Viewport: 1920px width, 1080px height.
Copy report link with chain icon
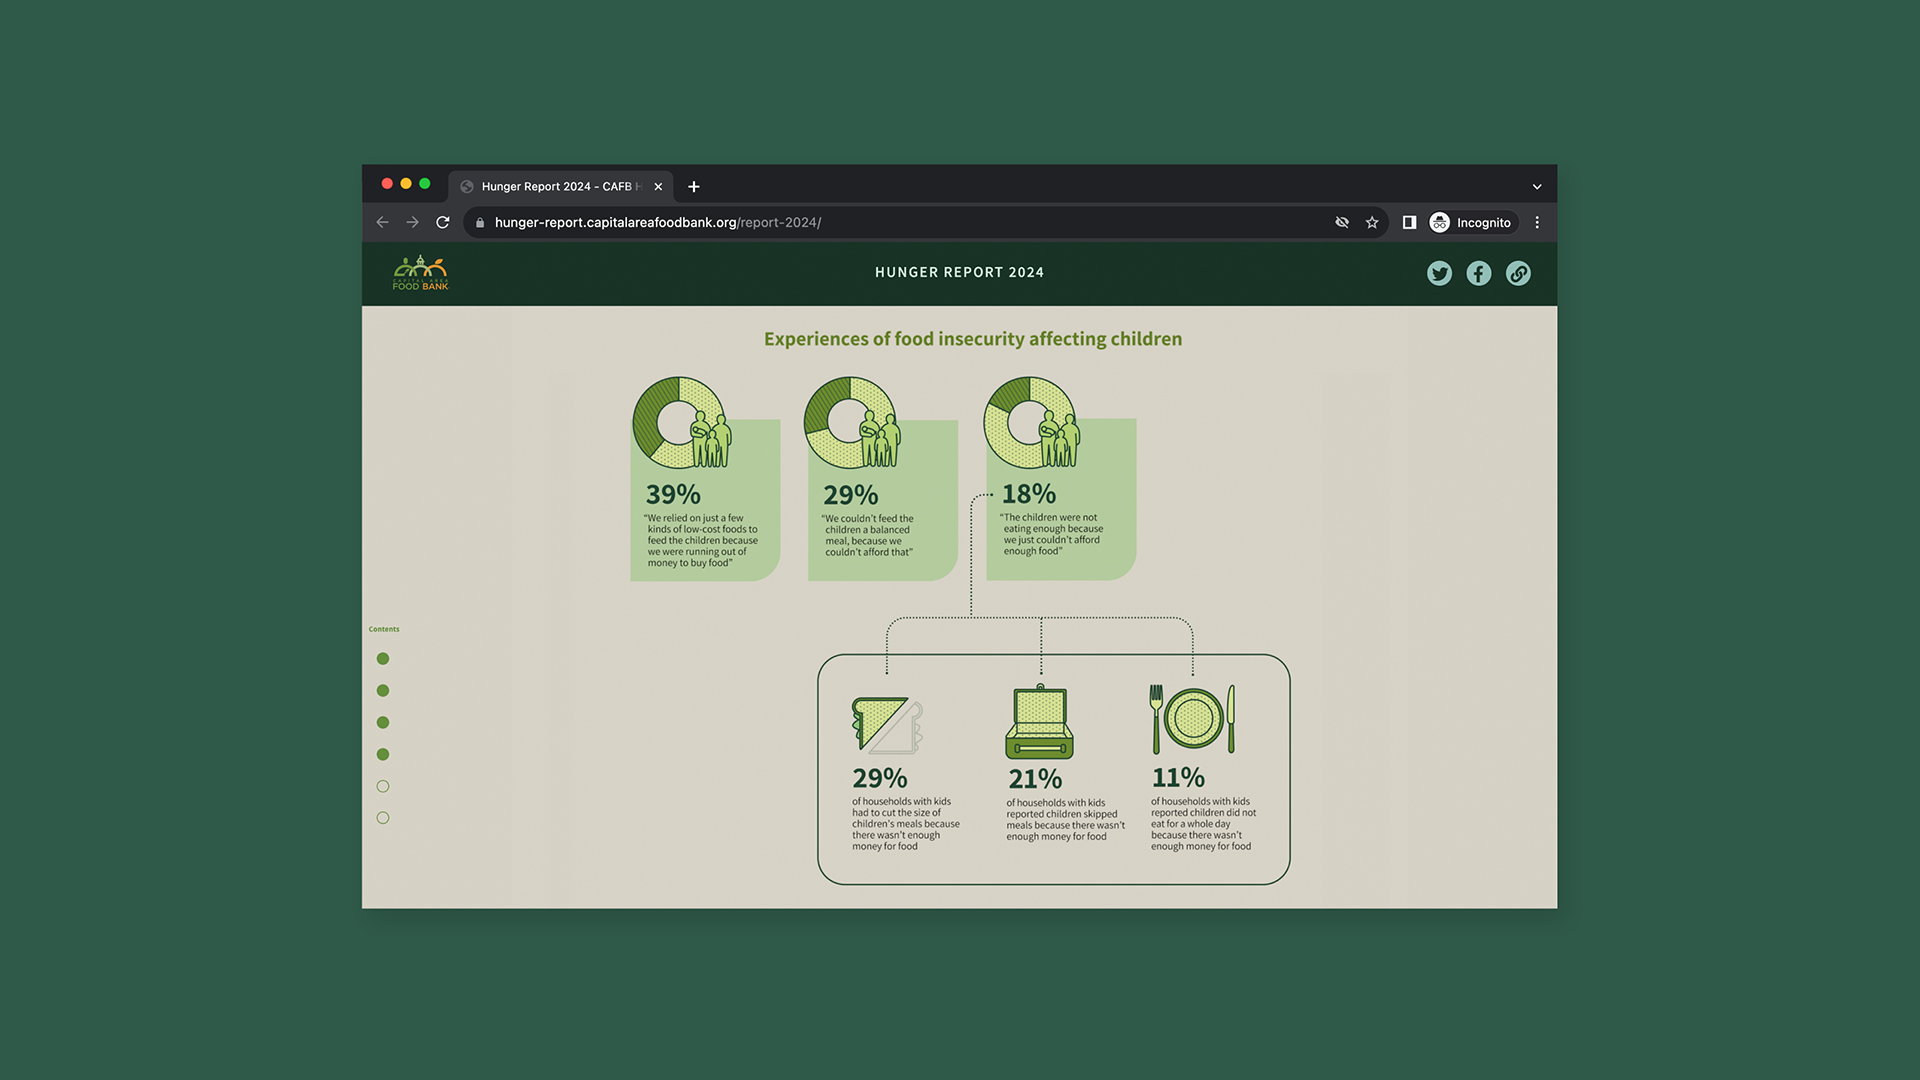[1518, 273]
